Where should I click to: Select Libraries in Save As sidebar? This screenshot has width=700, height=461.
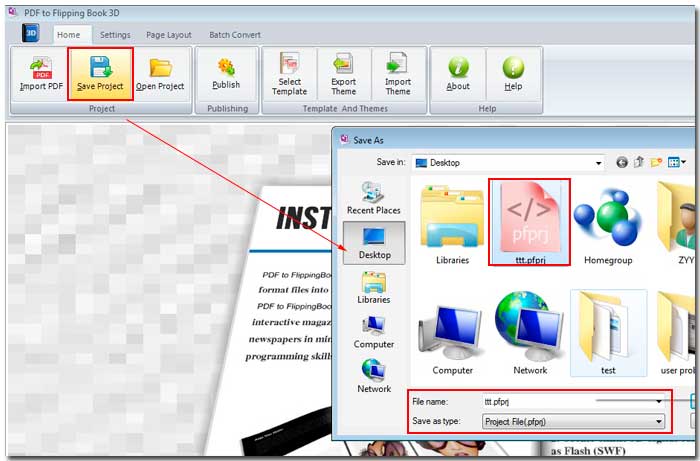click(x=374, y=288)
